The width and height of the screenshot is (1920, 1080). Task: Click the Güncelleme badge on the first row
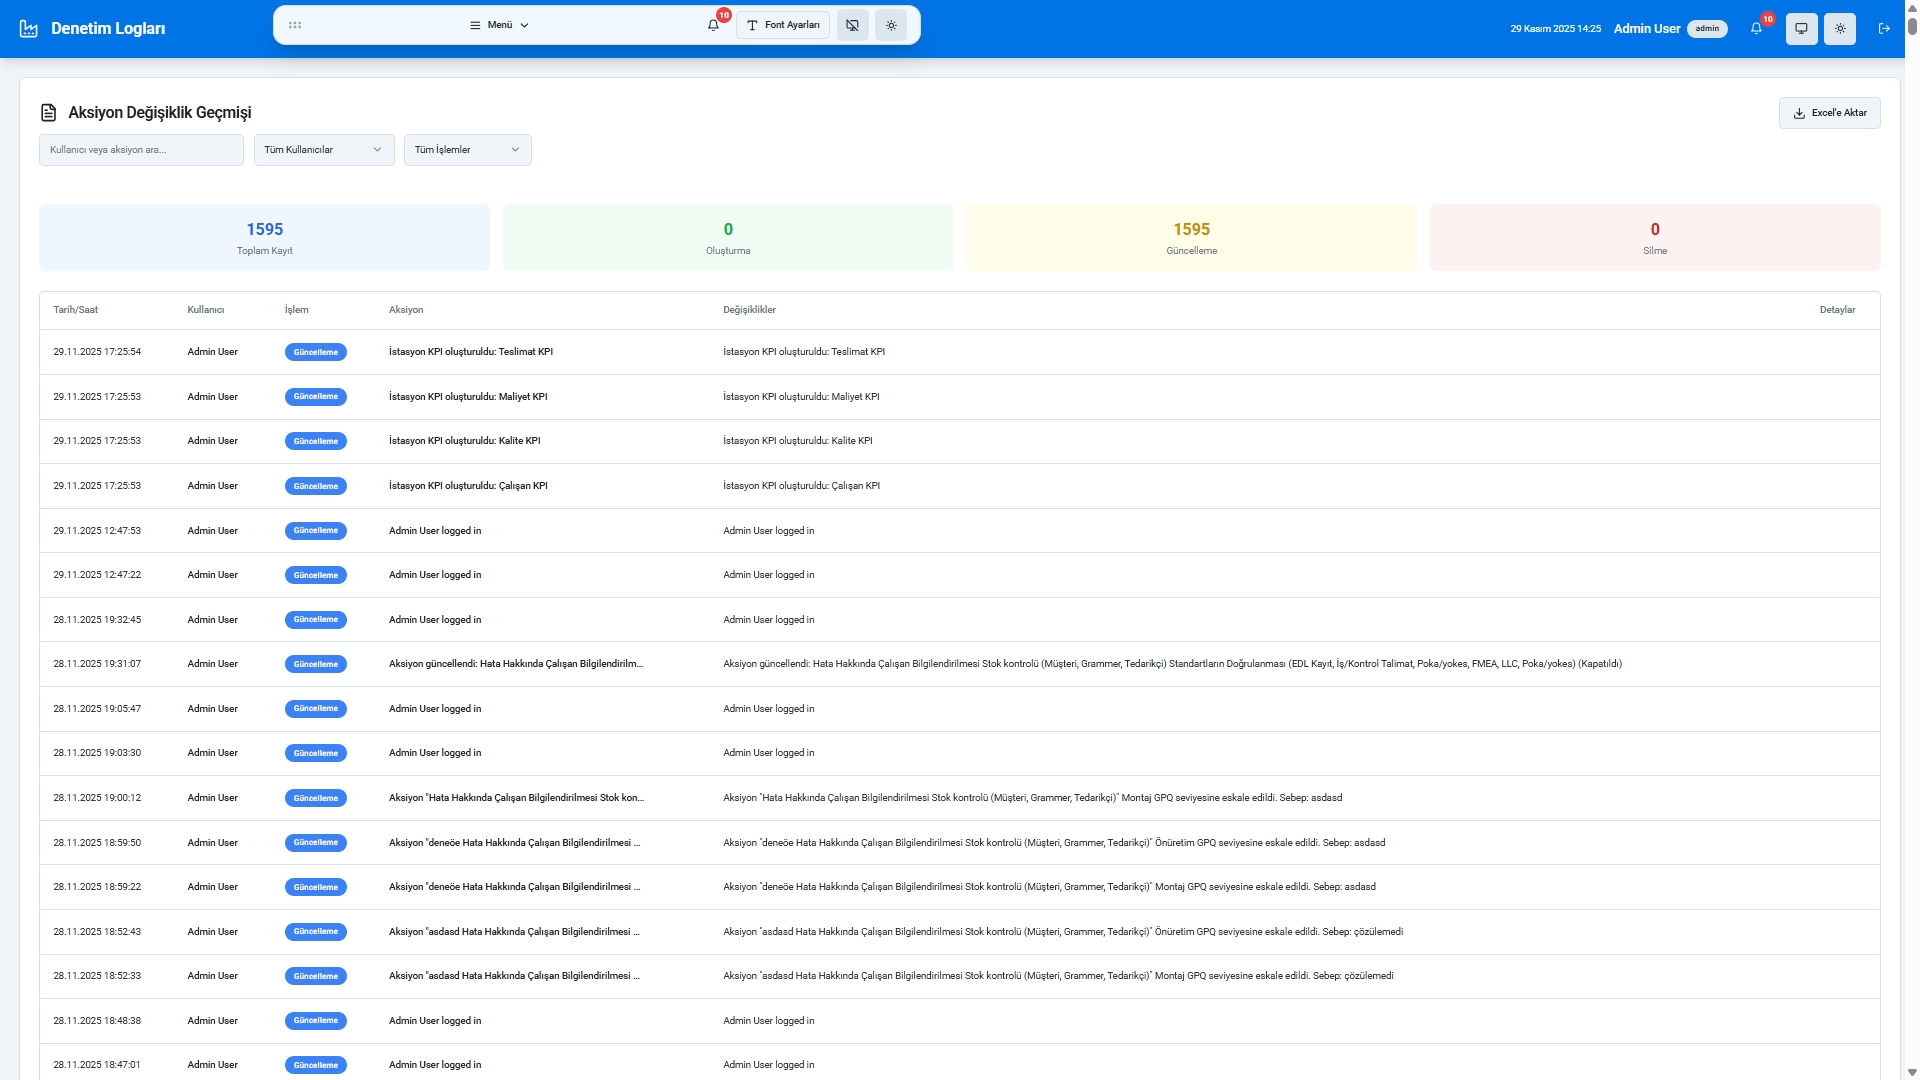point(315,352)
